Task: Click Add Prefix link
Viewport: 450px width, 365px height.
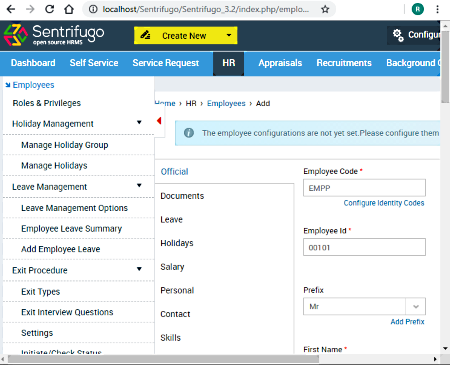Action: [x=407, y=322]
